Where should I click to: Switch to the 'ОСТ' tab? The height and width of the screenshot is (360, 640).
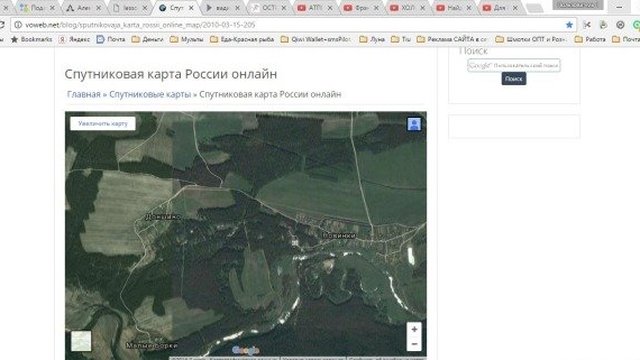[x=269, y=8]
